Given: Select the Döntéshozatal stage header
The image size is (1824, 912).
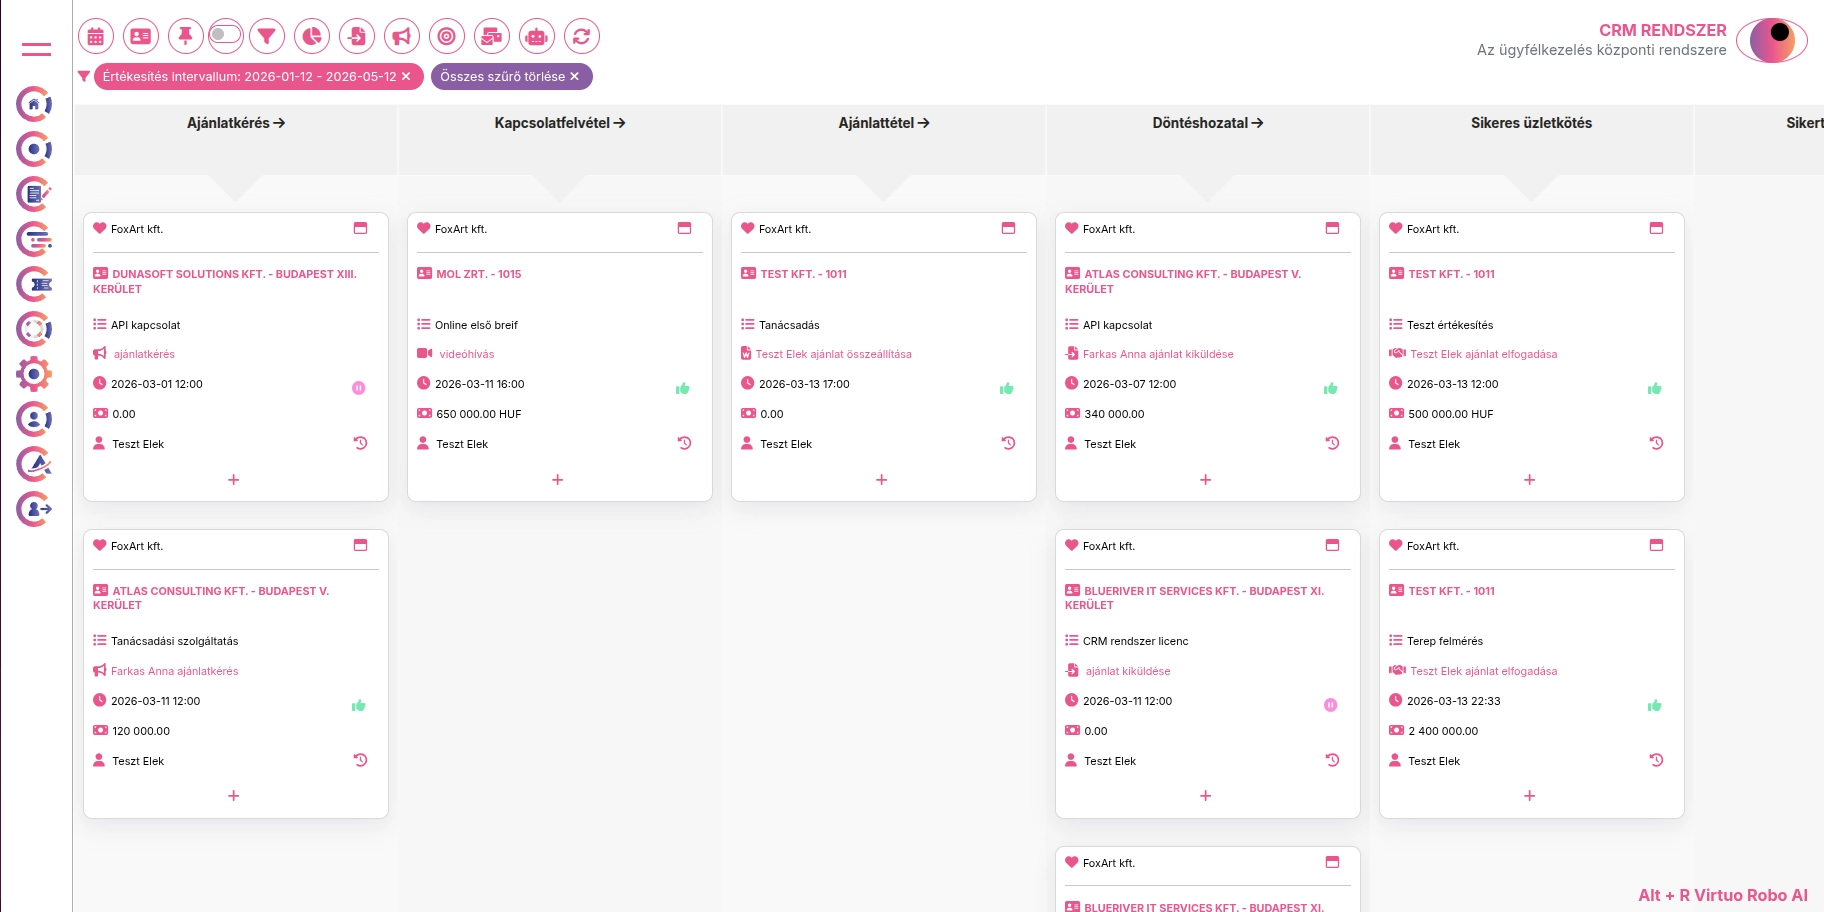Looking at the screenshot, I should pyautogui.click(x=1207, y=123).
